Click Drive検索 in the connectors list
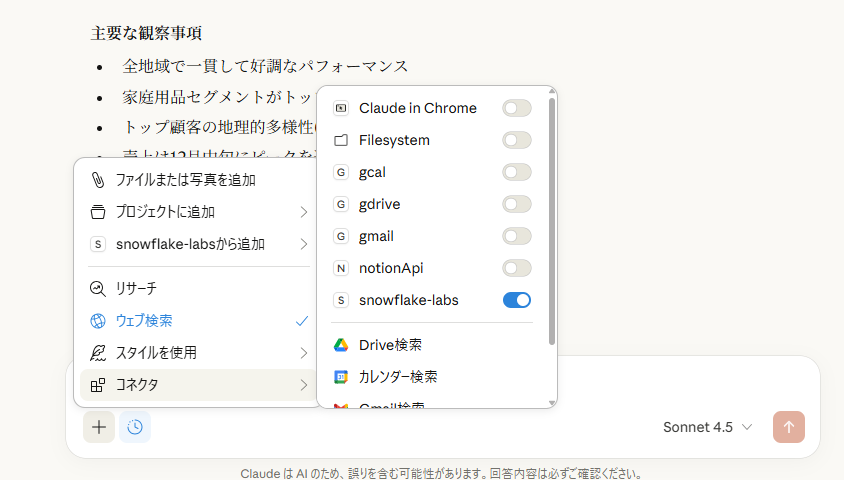Viewport: 844px width, 480px height. [x=390, y=345]
